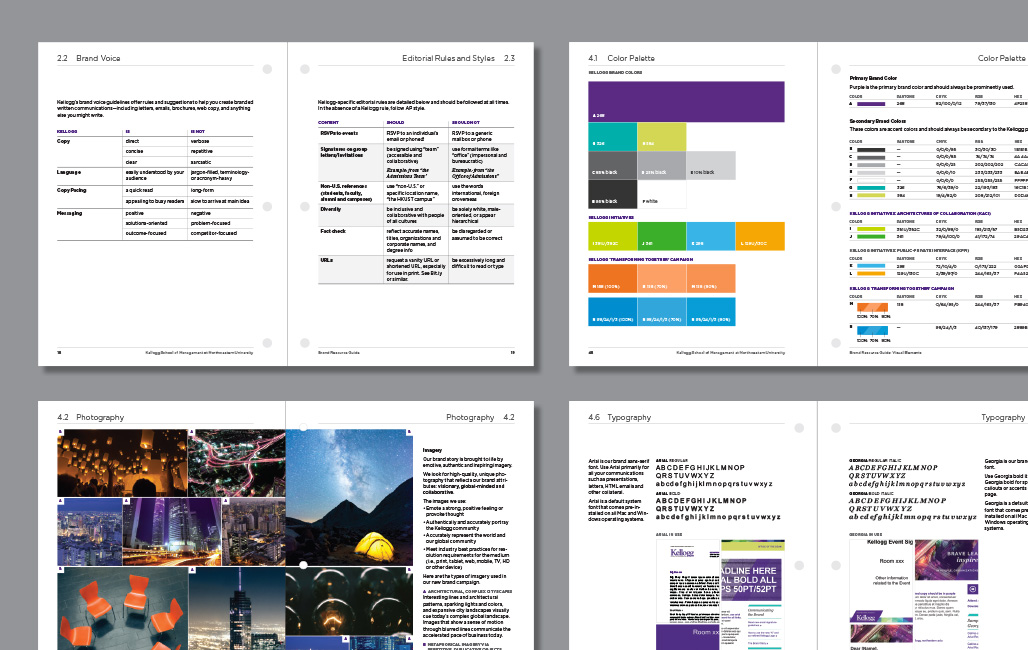Click the 'URLs' row label
Image resolution: width=1028 pixels, height=650 pixels.
tap(326, 260)
